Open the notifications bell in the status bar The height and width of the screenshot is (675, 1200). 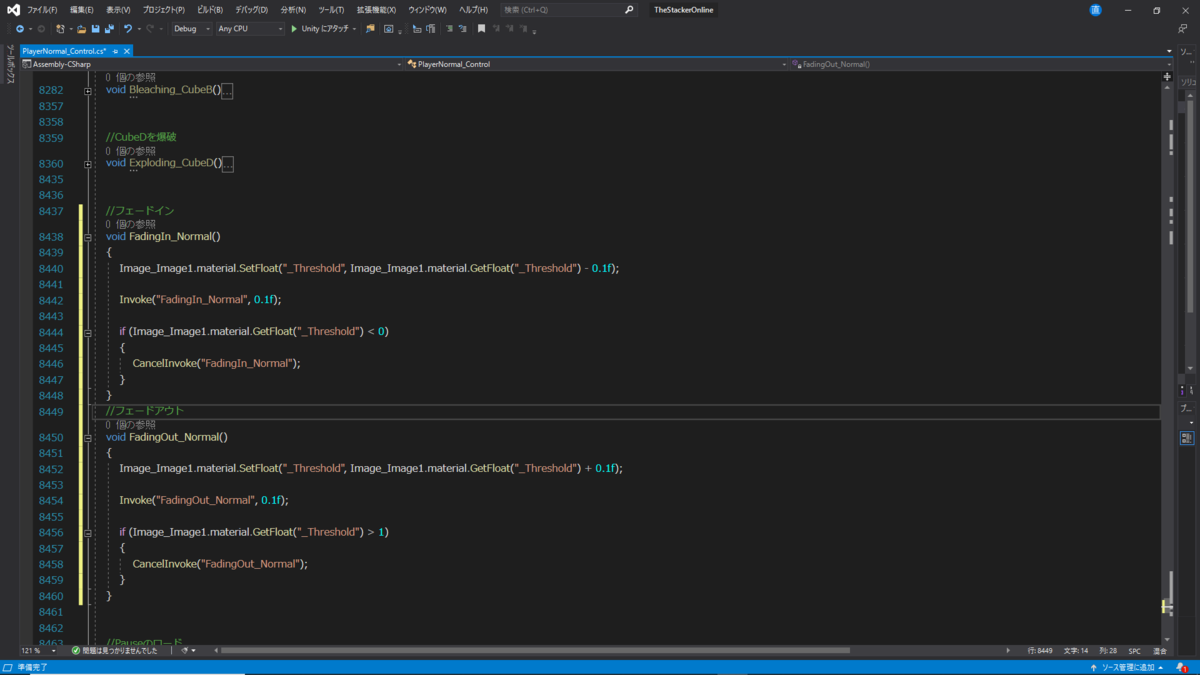click(1183, 667)
